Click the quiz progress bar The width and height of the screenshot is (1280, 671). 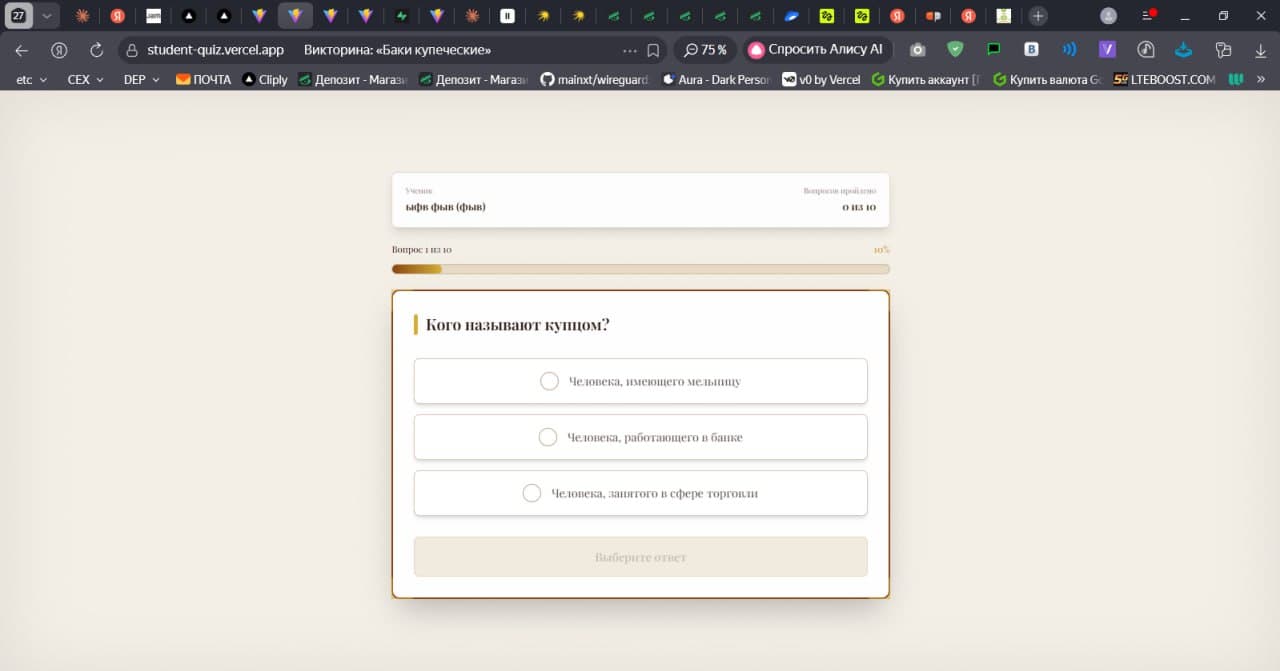pyautogui.click(x=640, y=269)
